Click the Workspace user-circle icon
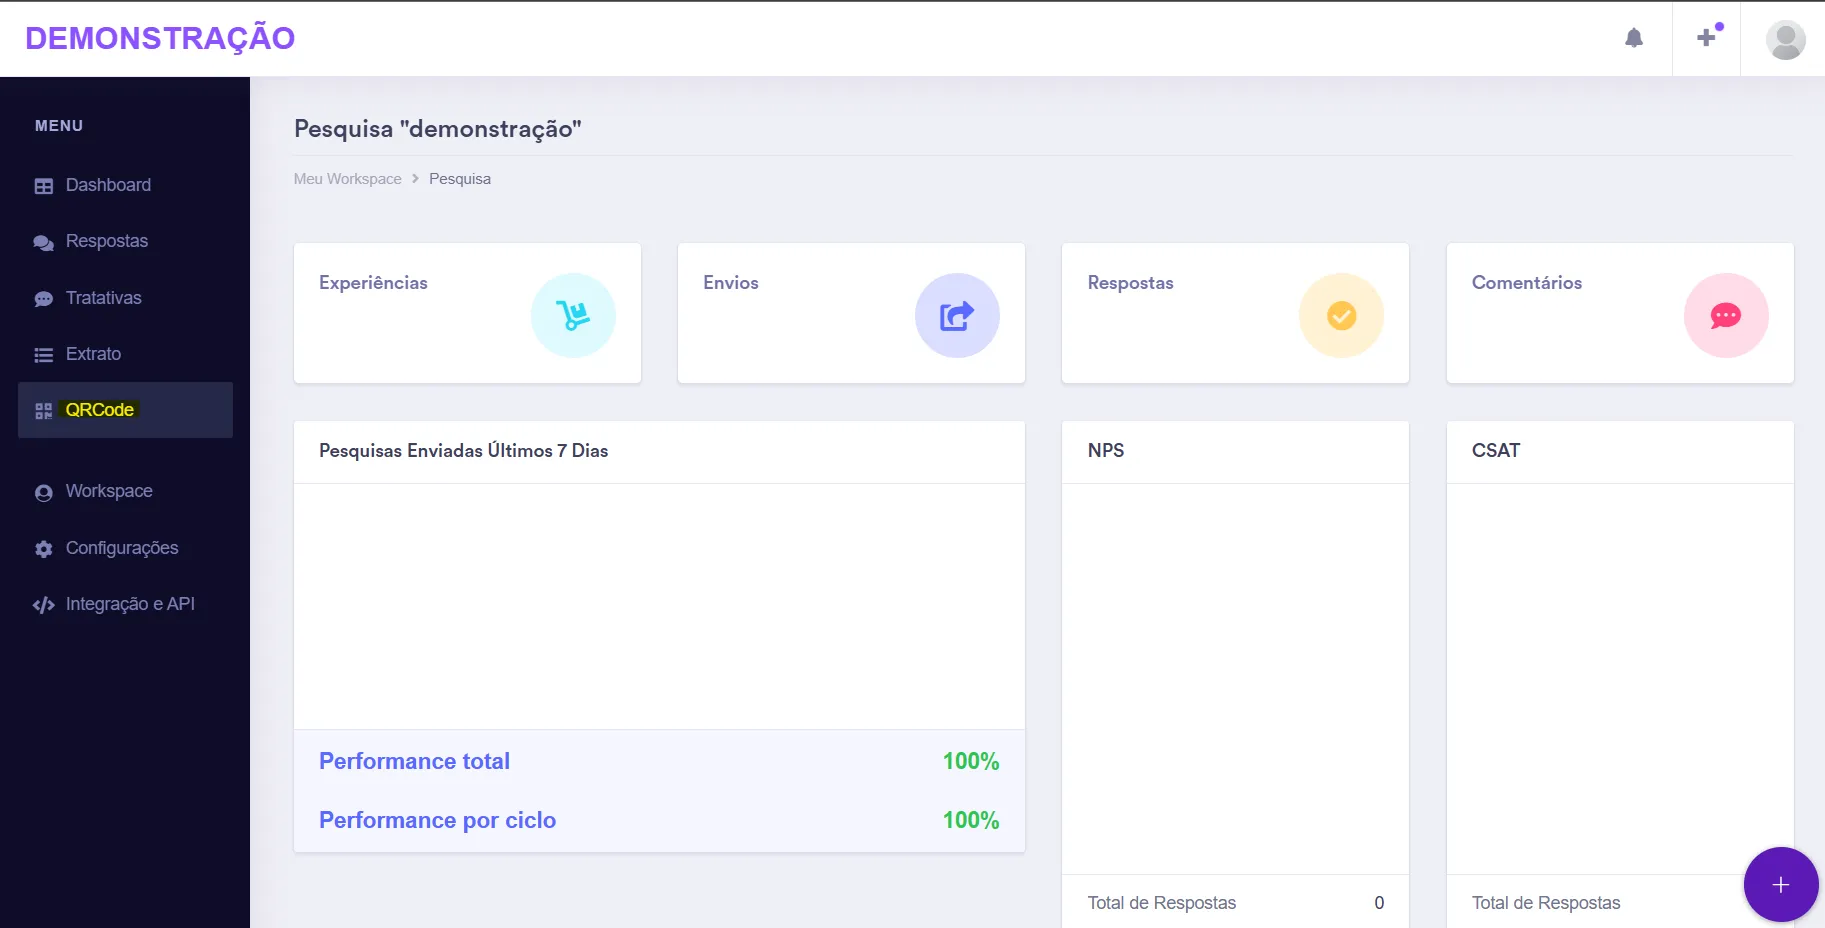The width and height of the screenshot is (1825, 928). pyautogui.click(x=43, y=492)
